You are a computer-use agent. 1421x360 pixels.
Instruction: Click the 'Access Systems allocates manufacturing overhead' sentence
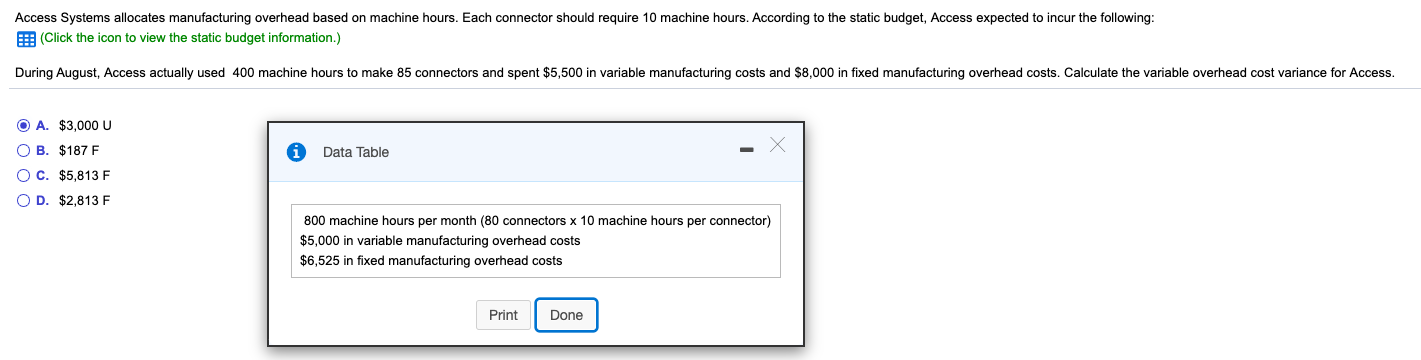point(585,19)
